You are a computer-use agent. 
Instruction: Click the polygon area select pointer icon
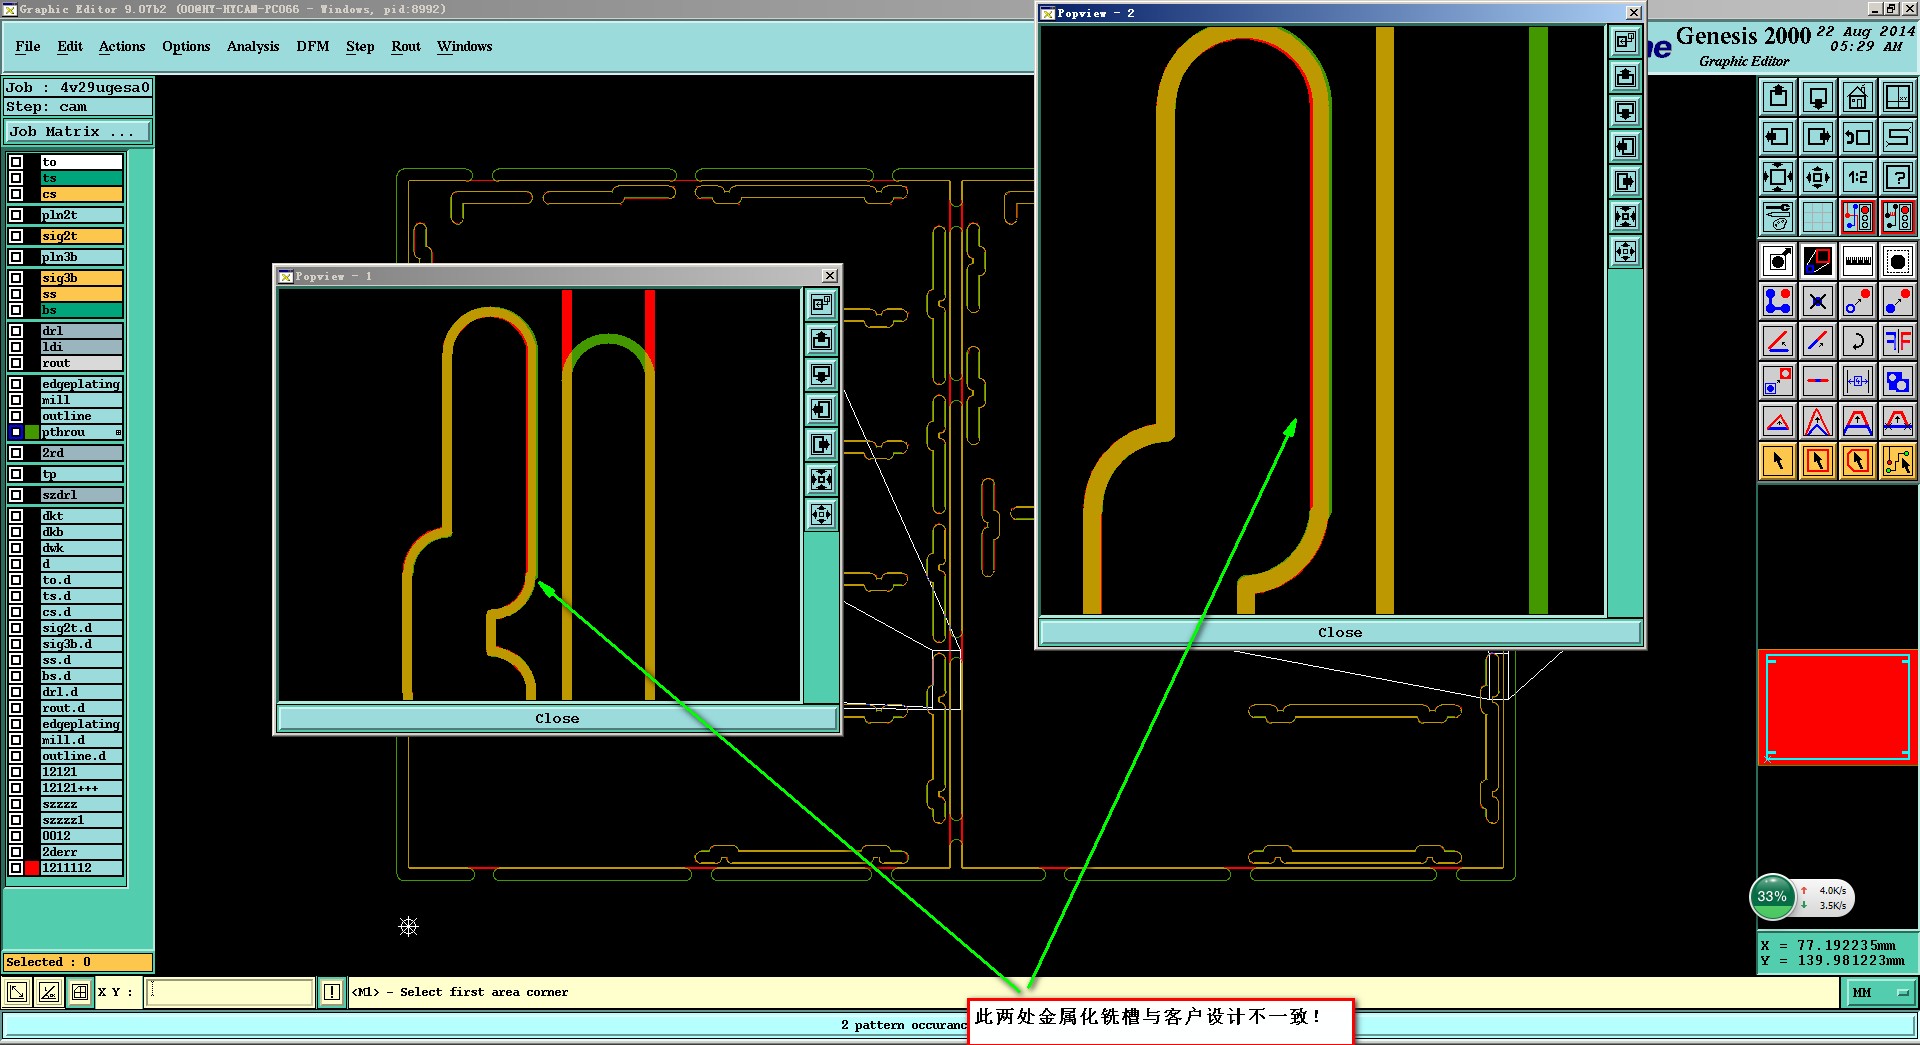tap(1857, 461)
